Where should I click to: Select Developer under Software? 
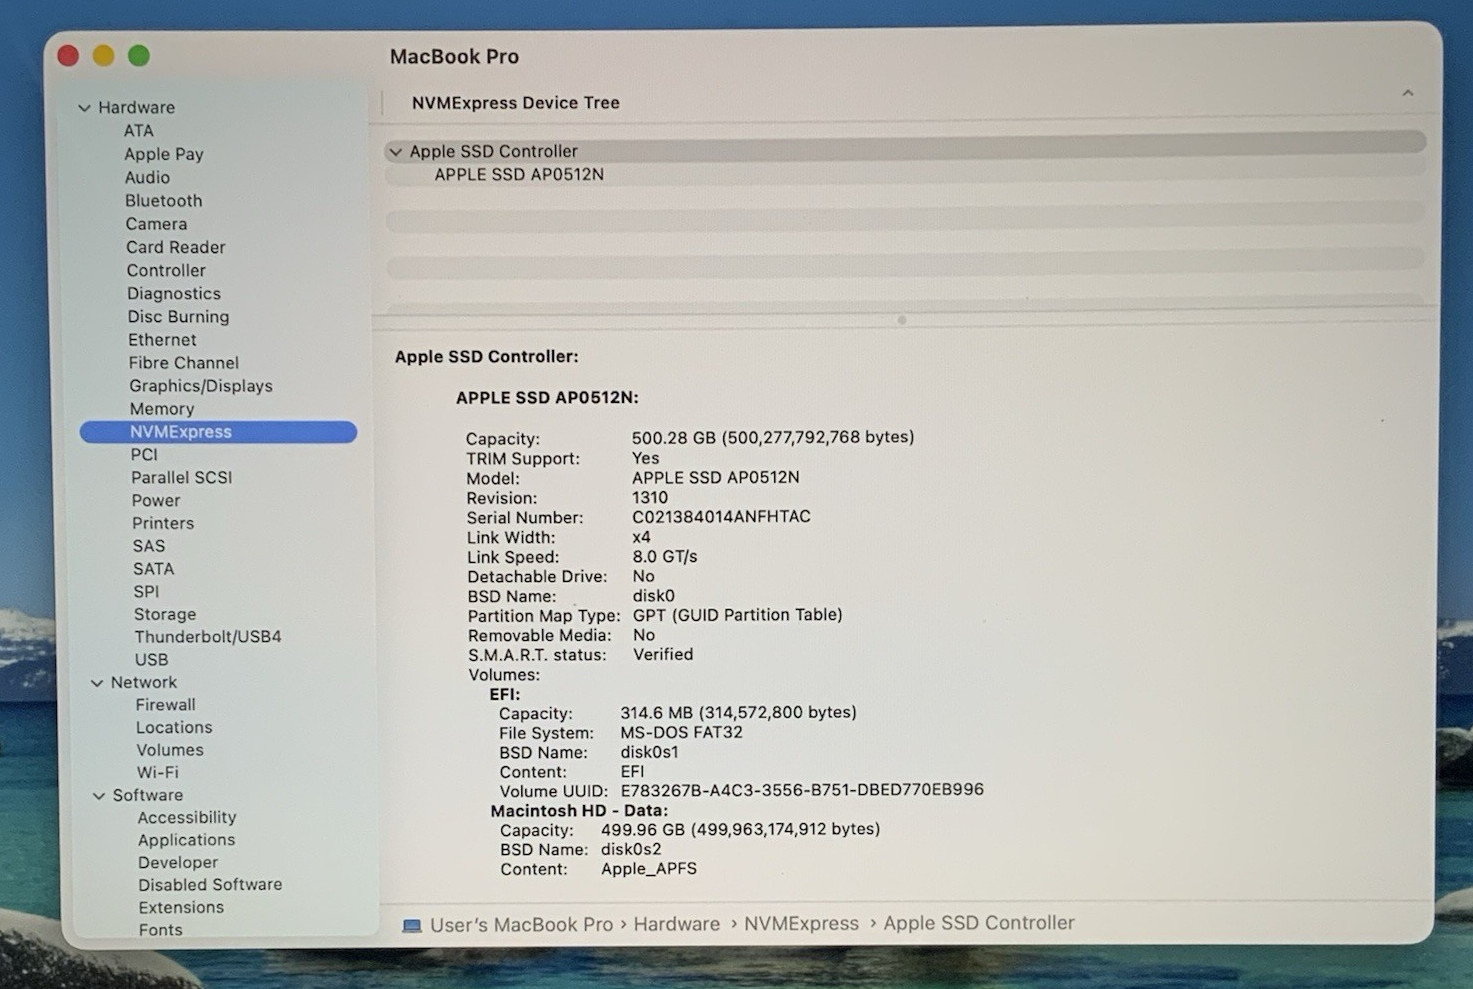click(178, 862)
